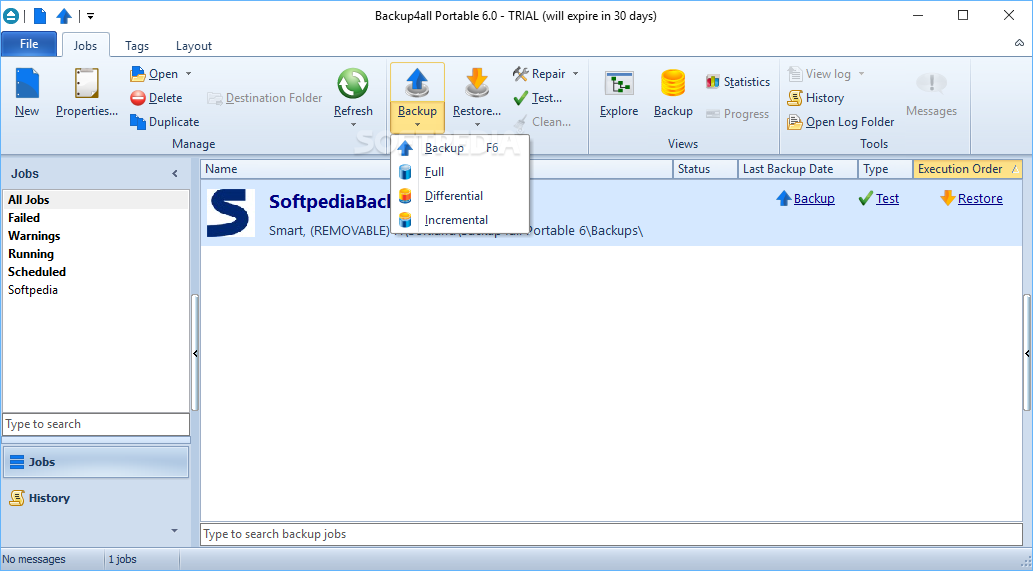Choose Incremental backup in menu
The width and height of the screenshot is (1033, 571).
460,220
